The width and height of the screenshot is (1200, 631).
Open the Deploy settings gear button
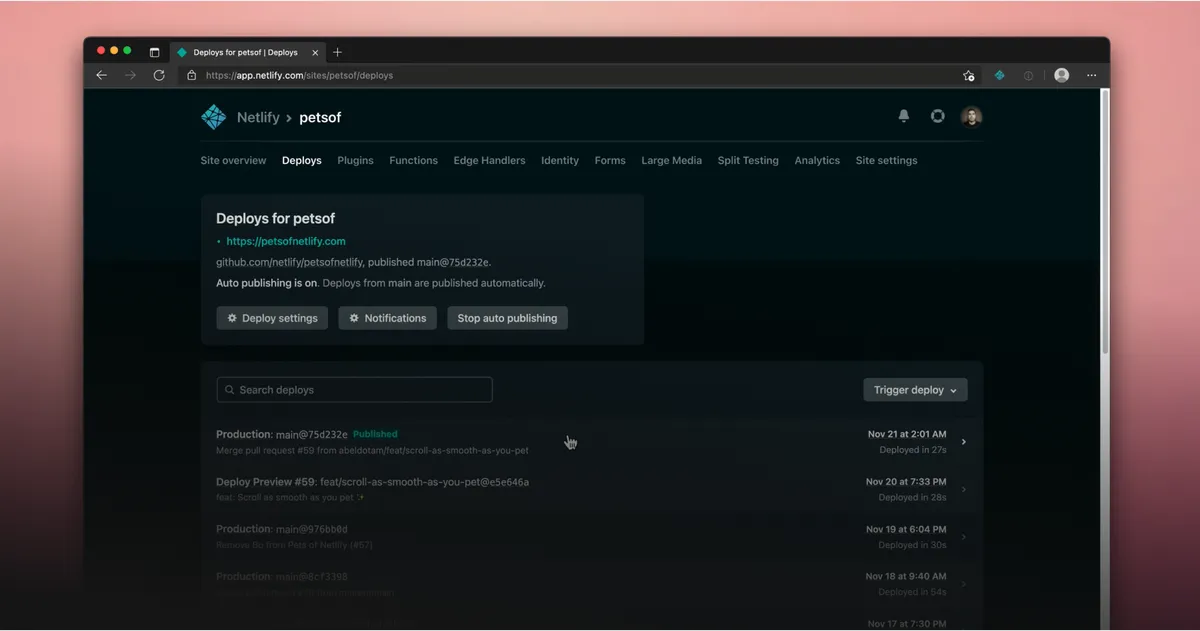coord(271,318)
